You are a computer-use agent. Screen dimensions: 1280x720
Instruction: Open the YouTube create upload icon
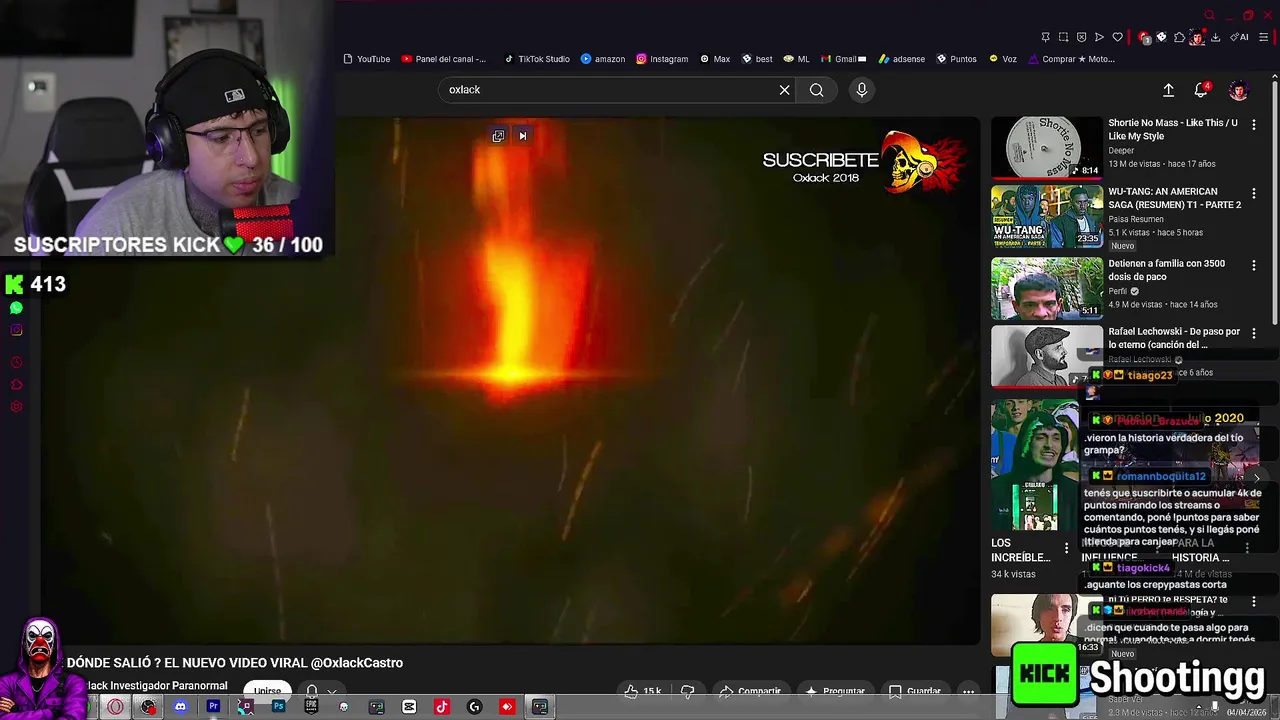coord(1168,90)
